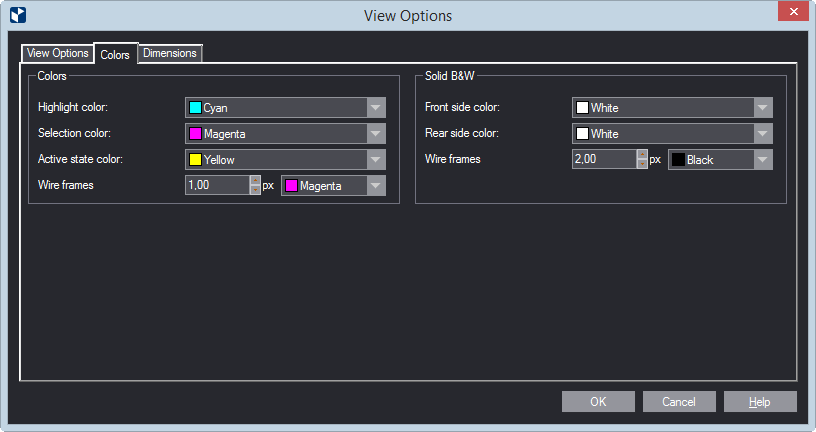This screenshot has height=432, width=816.
Task: Expand the Rear side color dropdown
Action: [762, 134]
